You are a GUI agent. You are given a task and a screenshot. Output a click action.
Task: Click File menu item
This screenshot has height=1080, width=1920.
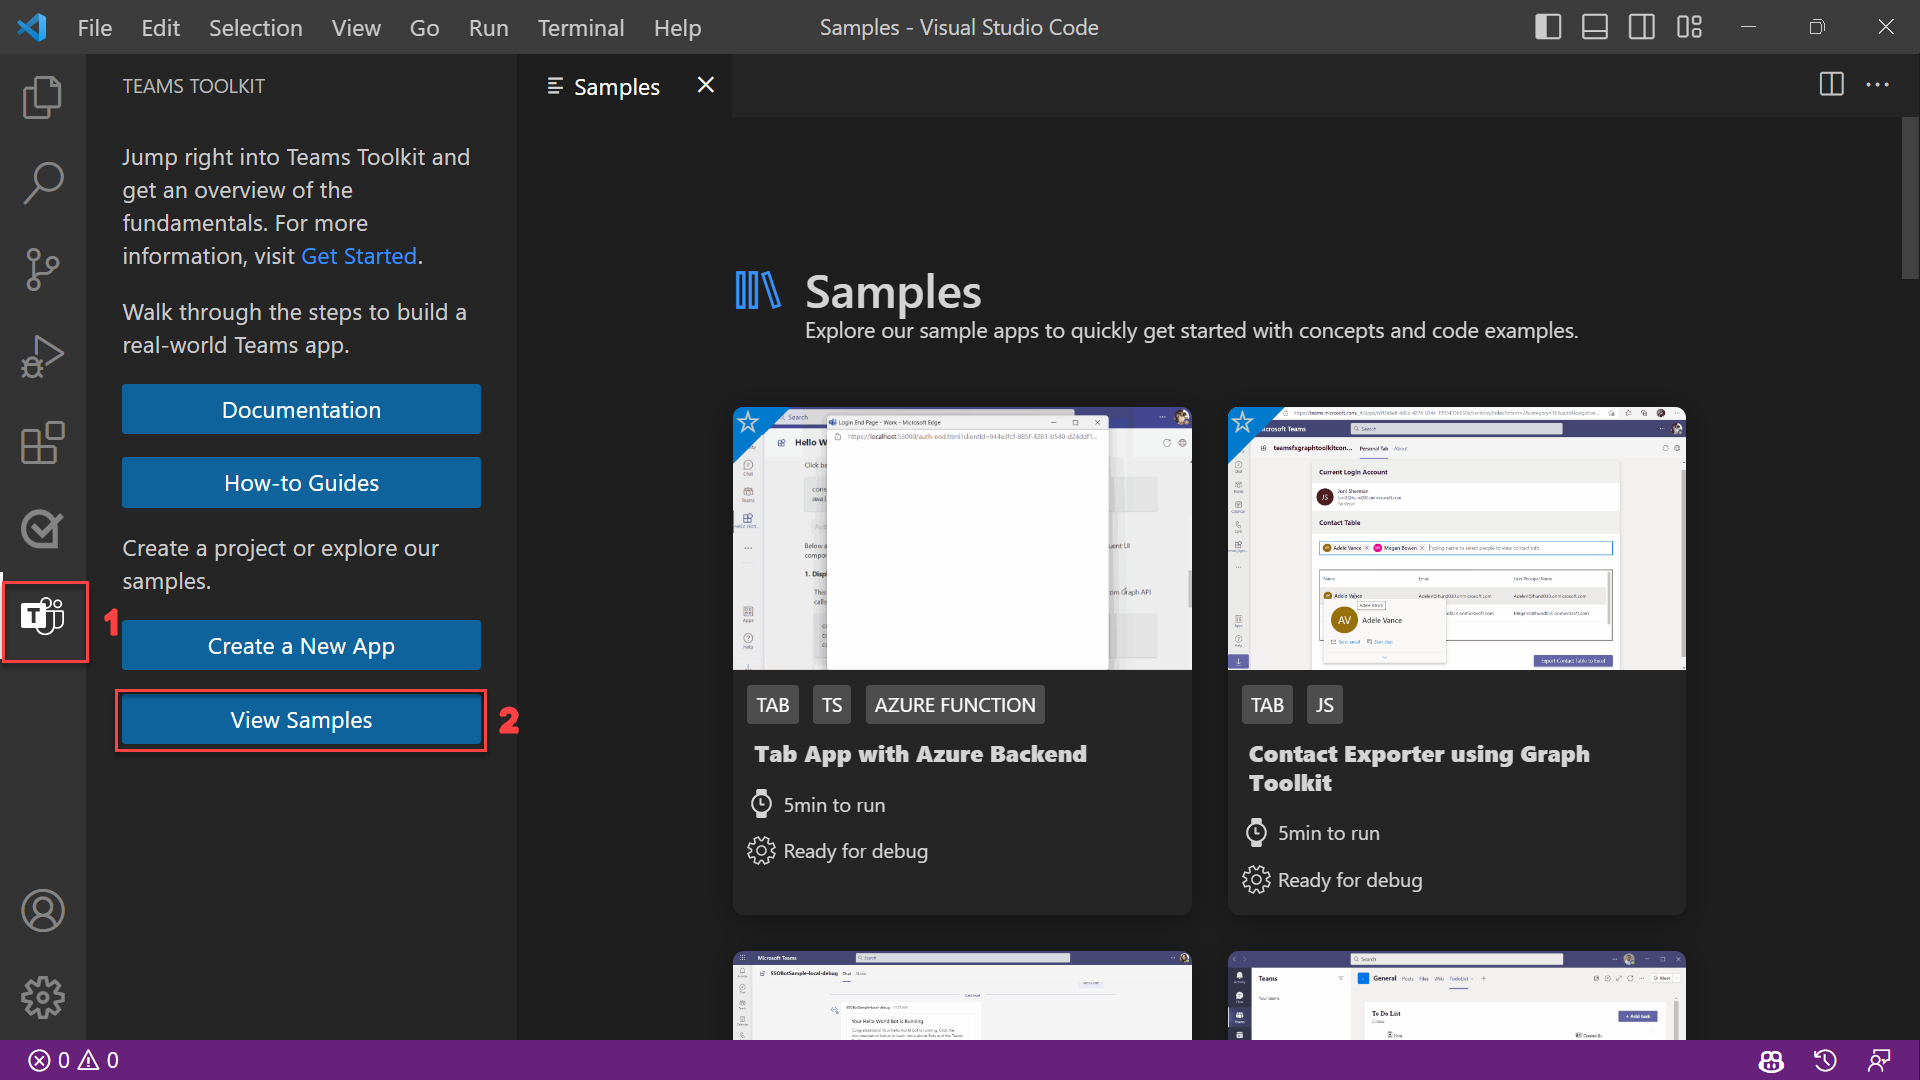tap(92, 28)
